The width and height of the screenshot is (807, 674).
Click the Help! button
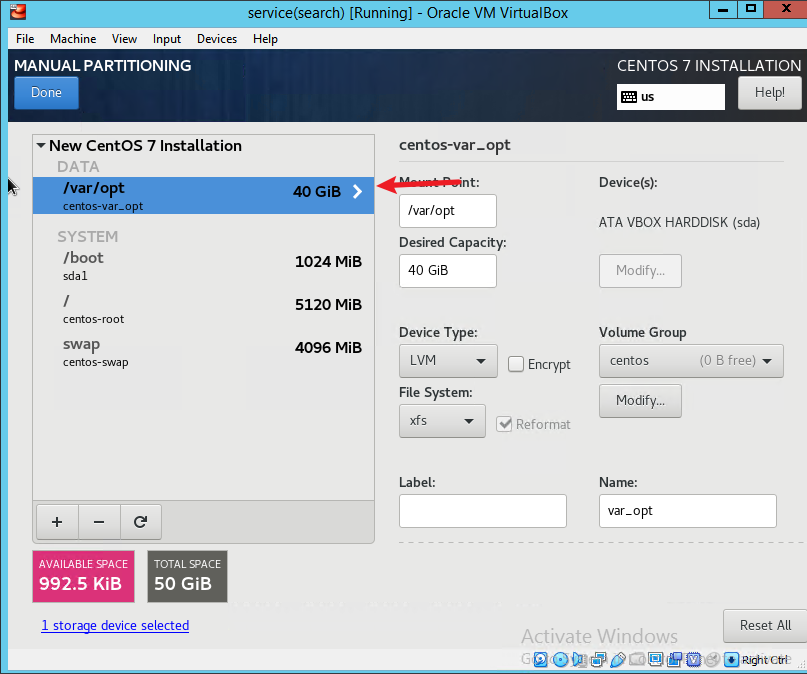(x=769, y=93)
